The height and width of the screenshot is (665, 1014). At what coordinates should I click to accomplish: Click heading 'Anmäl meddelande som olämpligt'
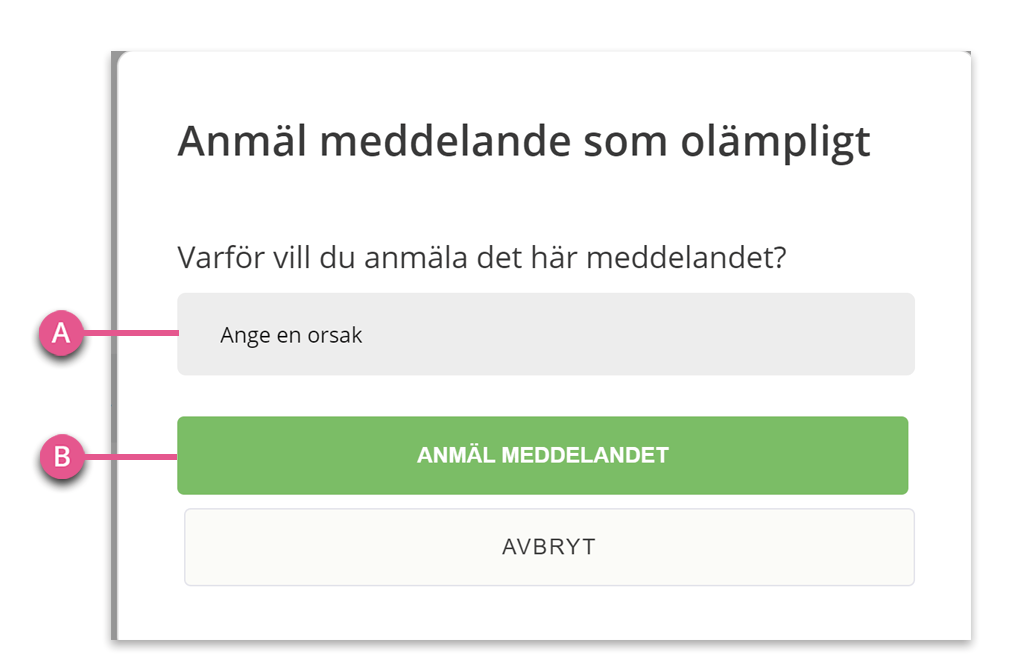pyautogui.click(x=524, y=141)
